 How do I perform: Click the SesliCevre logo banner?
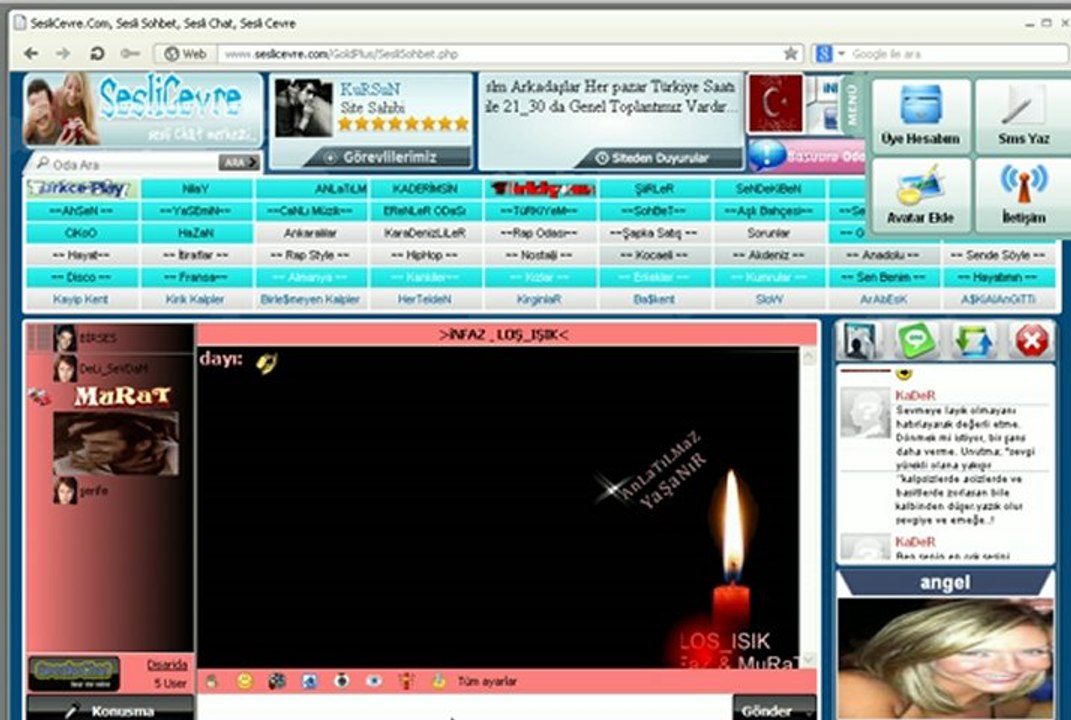[x=142, y=109]
